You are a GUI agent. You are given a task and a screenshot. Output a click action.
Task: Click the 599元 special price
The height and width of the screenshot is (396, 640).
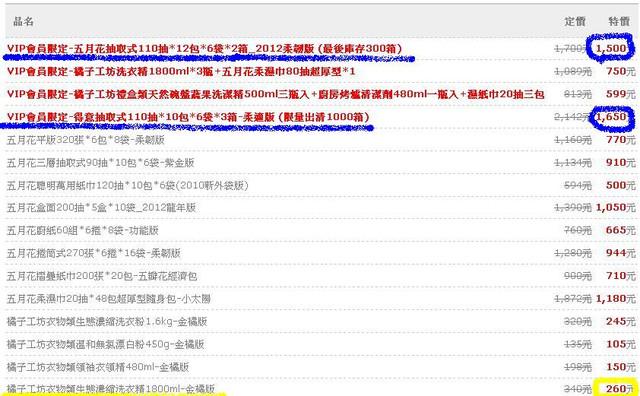tap(621, 94)
